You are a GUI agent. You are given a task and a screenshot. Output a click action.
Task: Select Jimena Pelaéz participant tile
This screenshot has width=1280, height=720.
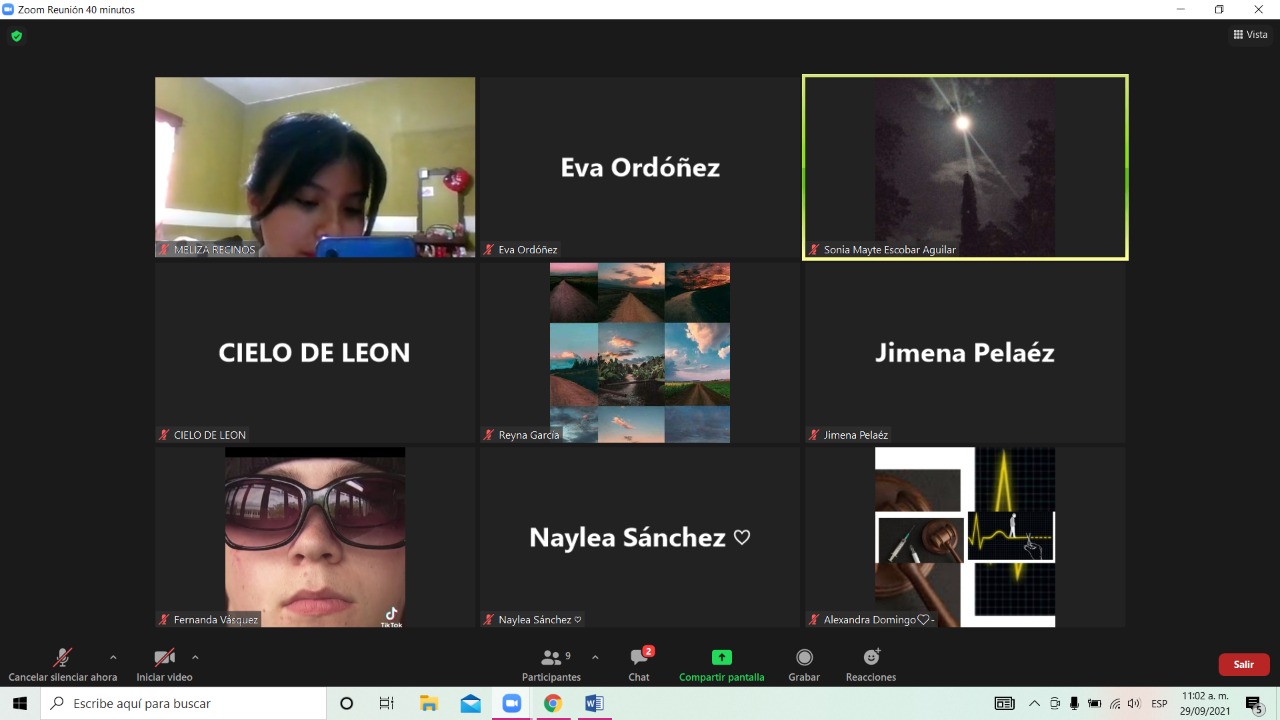(x=965, y=352)
